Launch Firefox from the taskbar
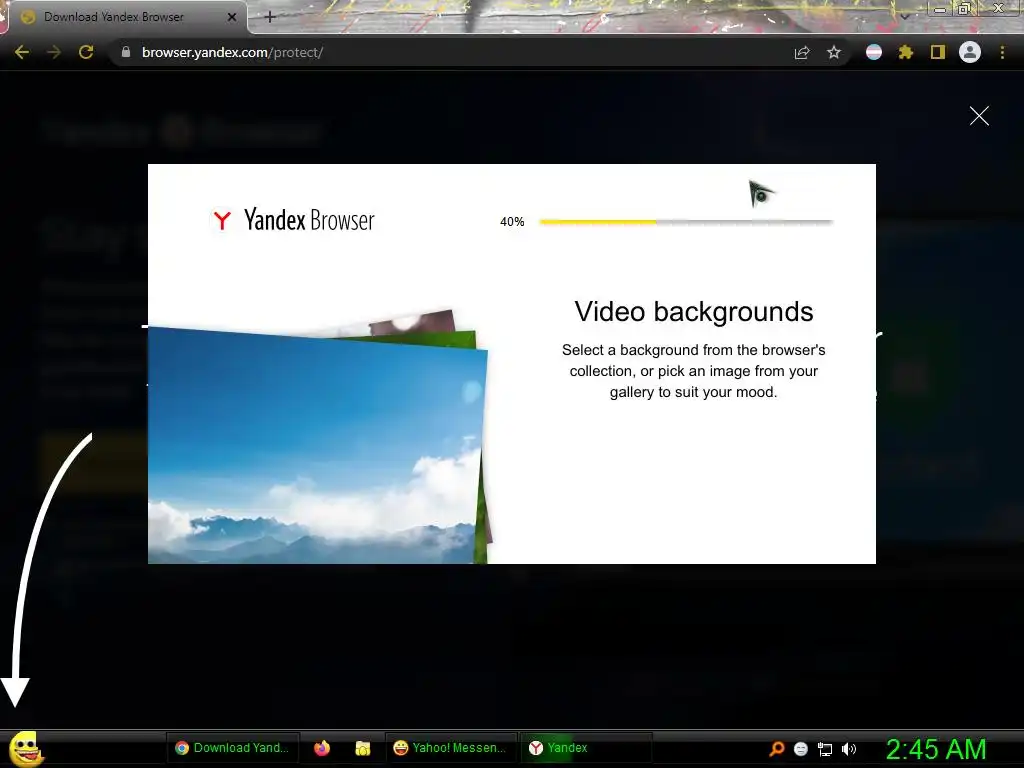 [x=322, y=748]
